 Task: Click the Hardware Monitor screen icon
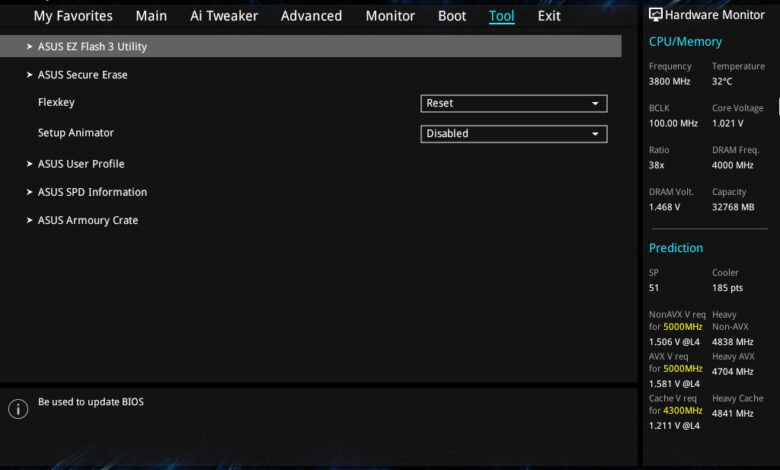click(x=656, y=15)
